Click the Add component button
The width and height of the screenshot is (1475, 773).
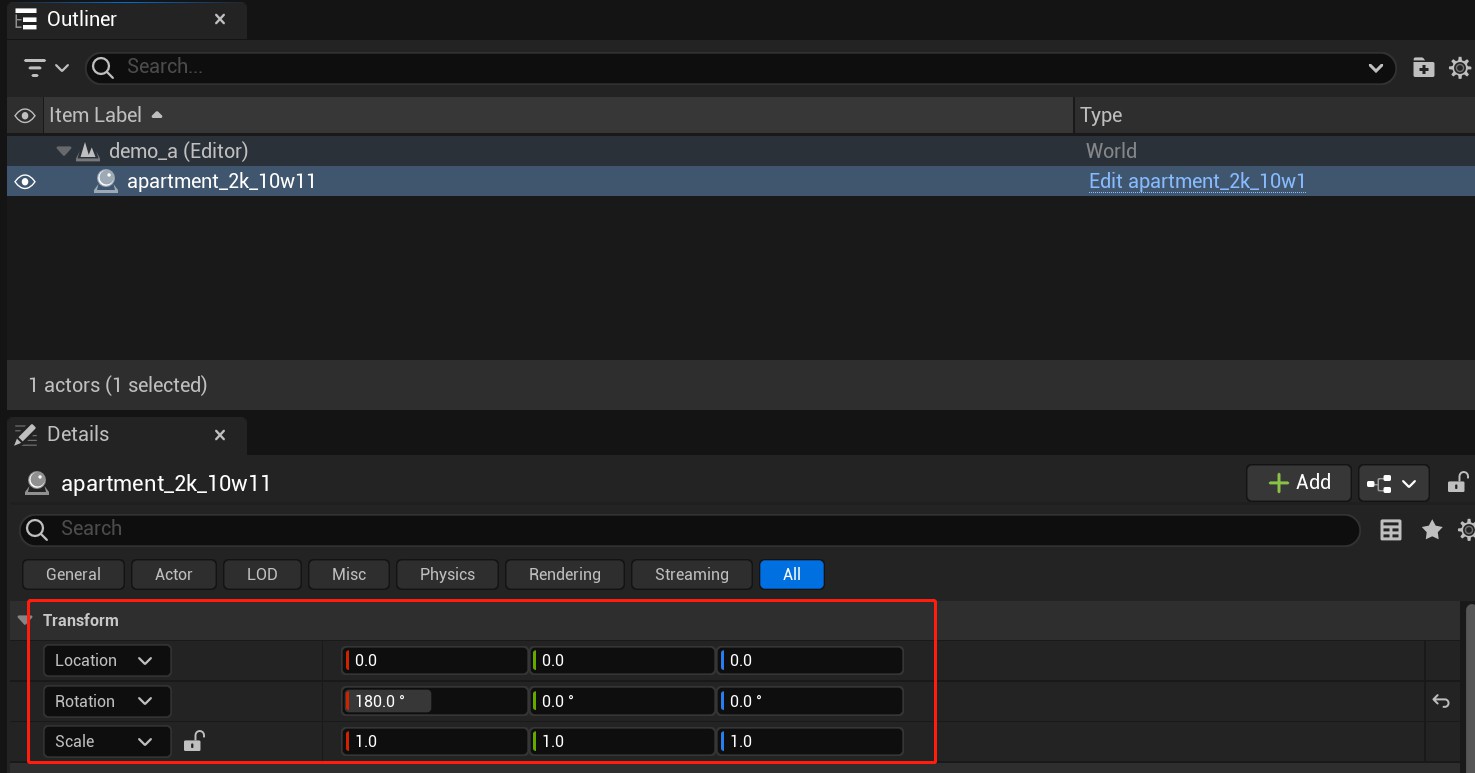(x=1299, y=483)
